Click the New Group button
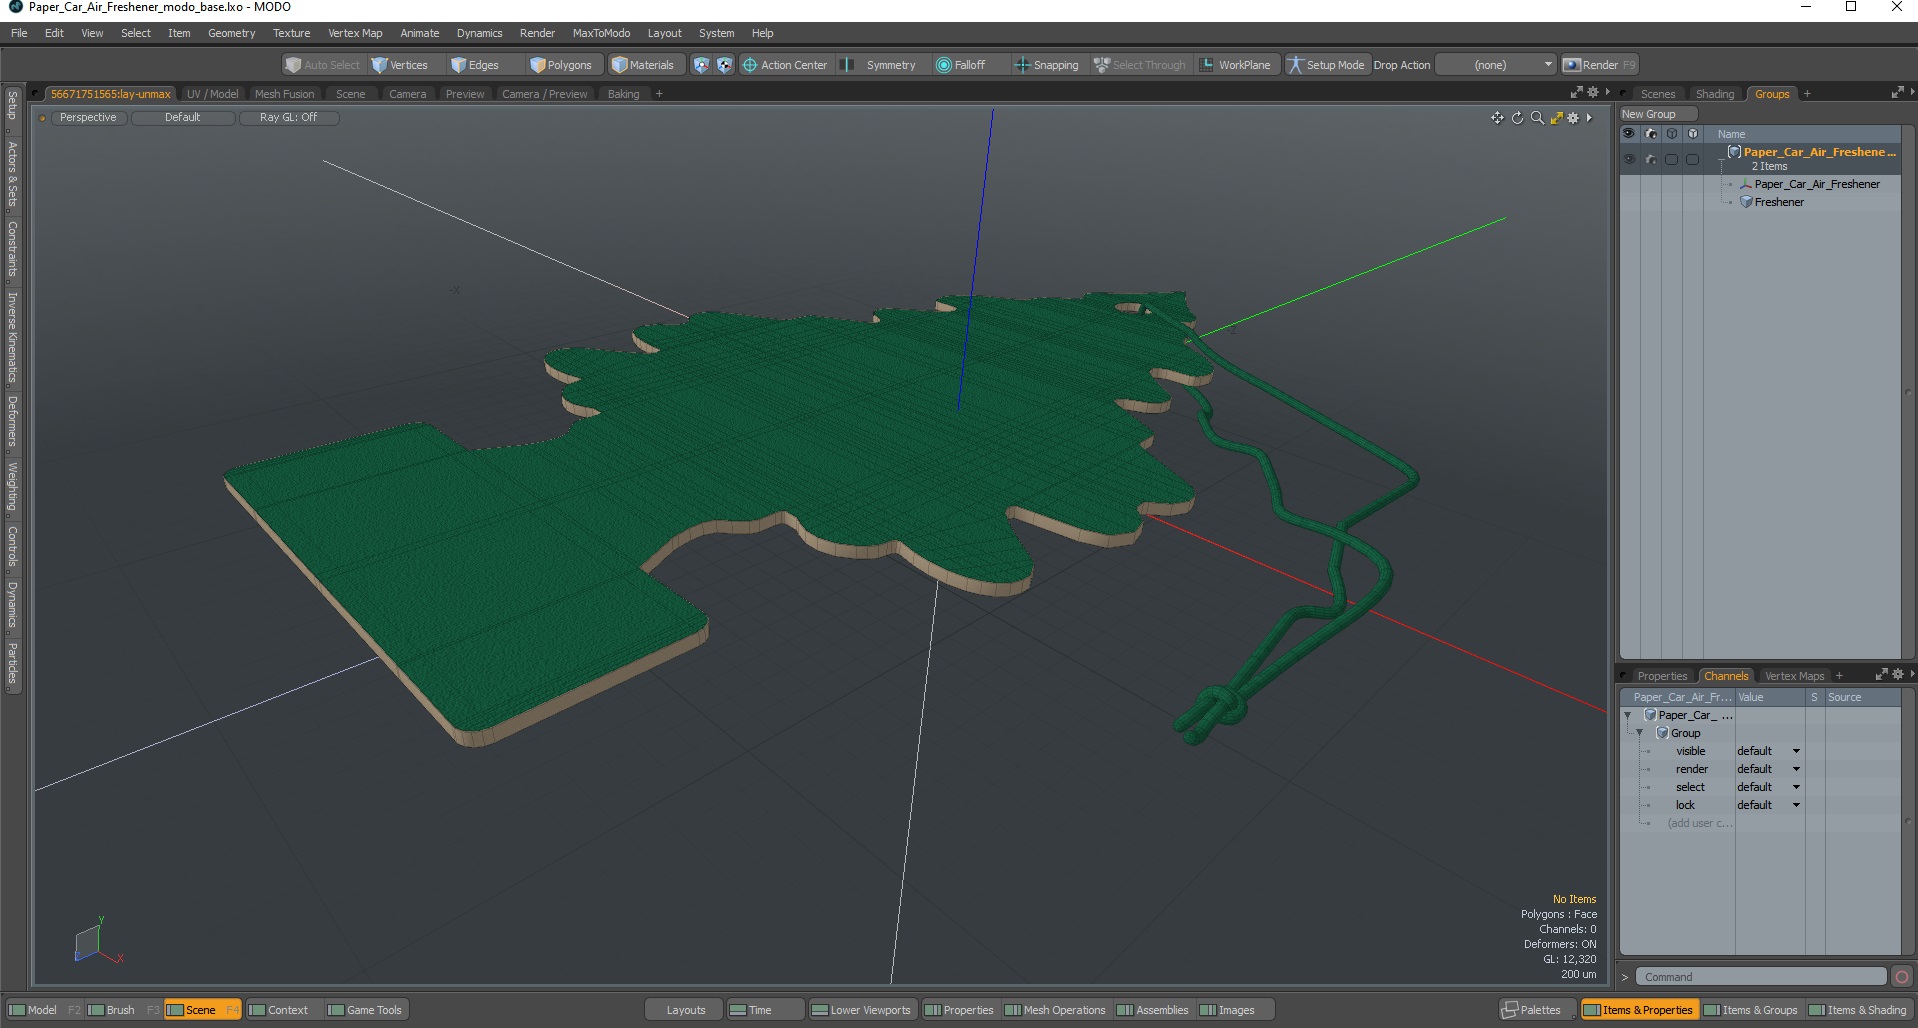 (x=1657, y=114)
